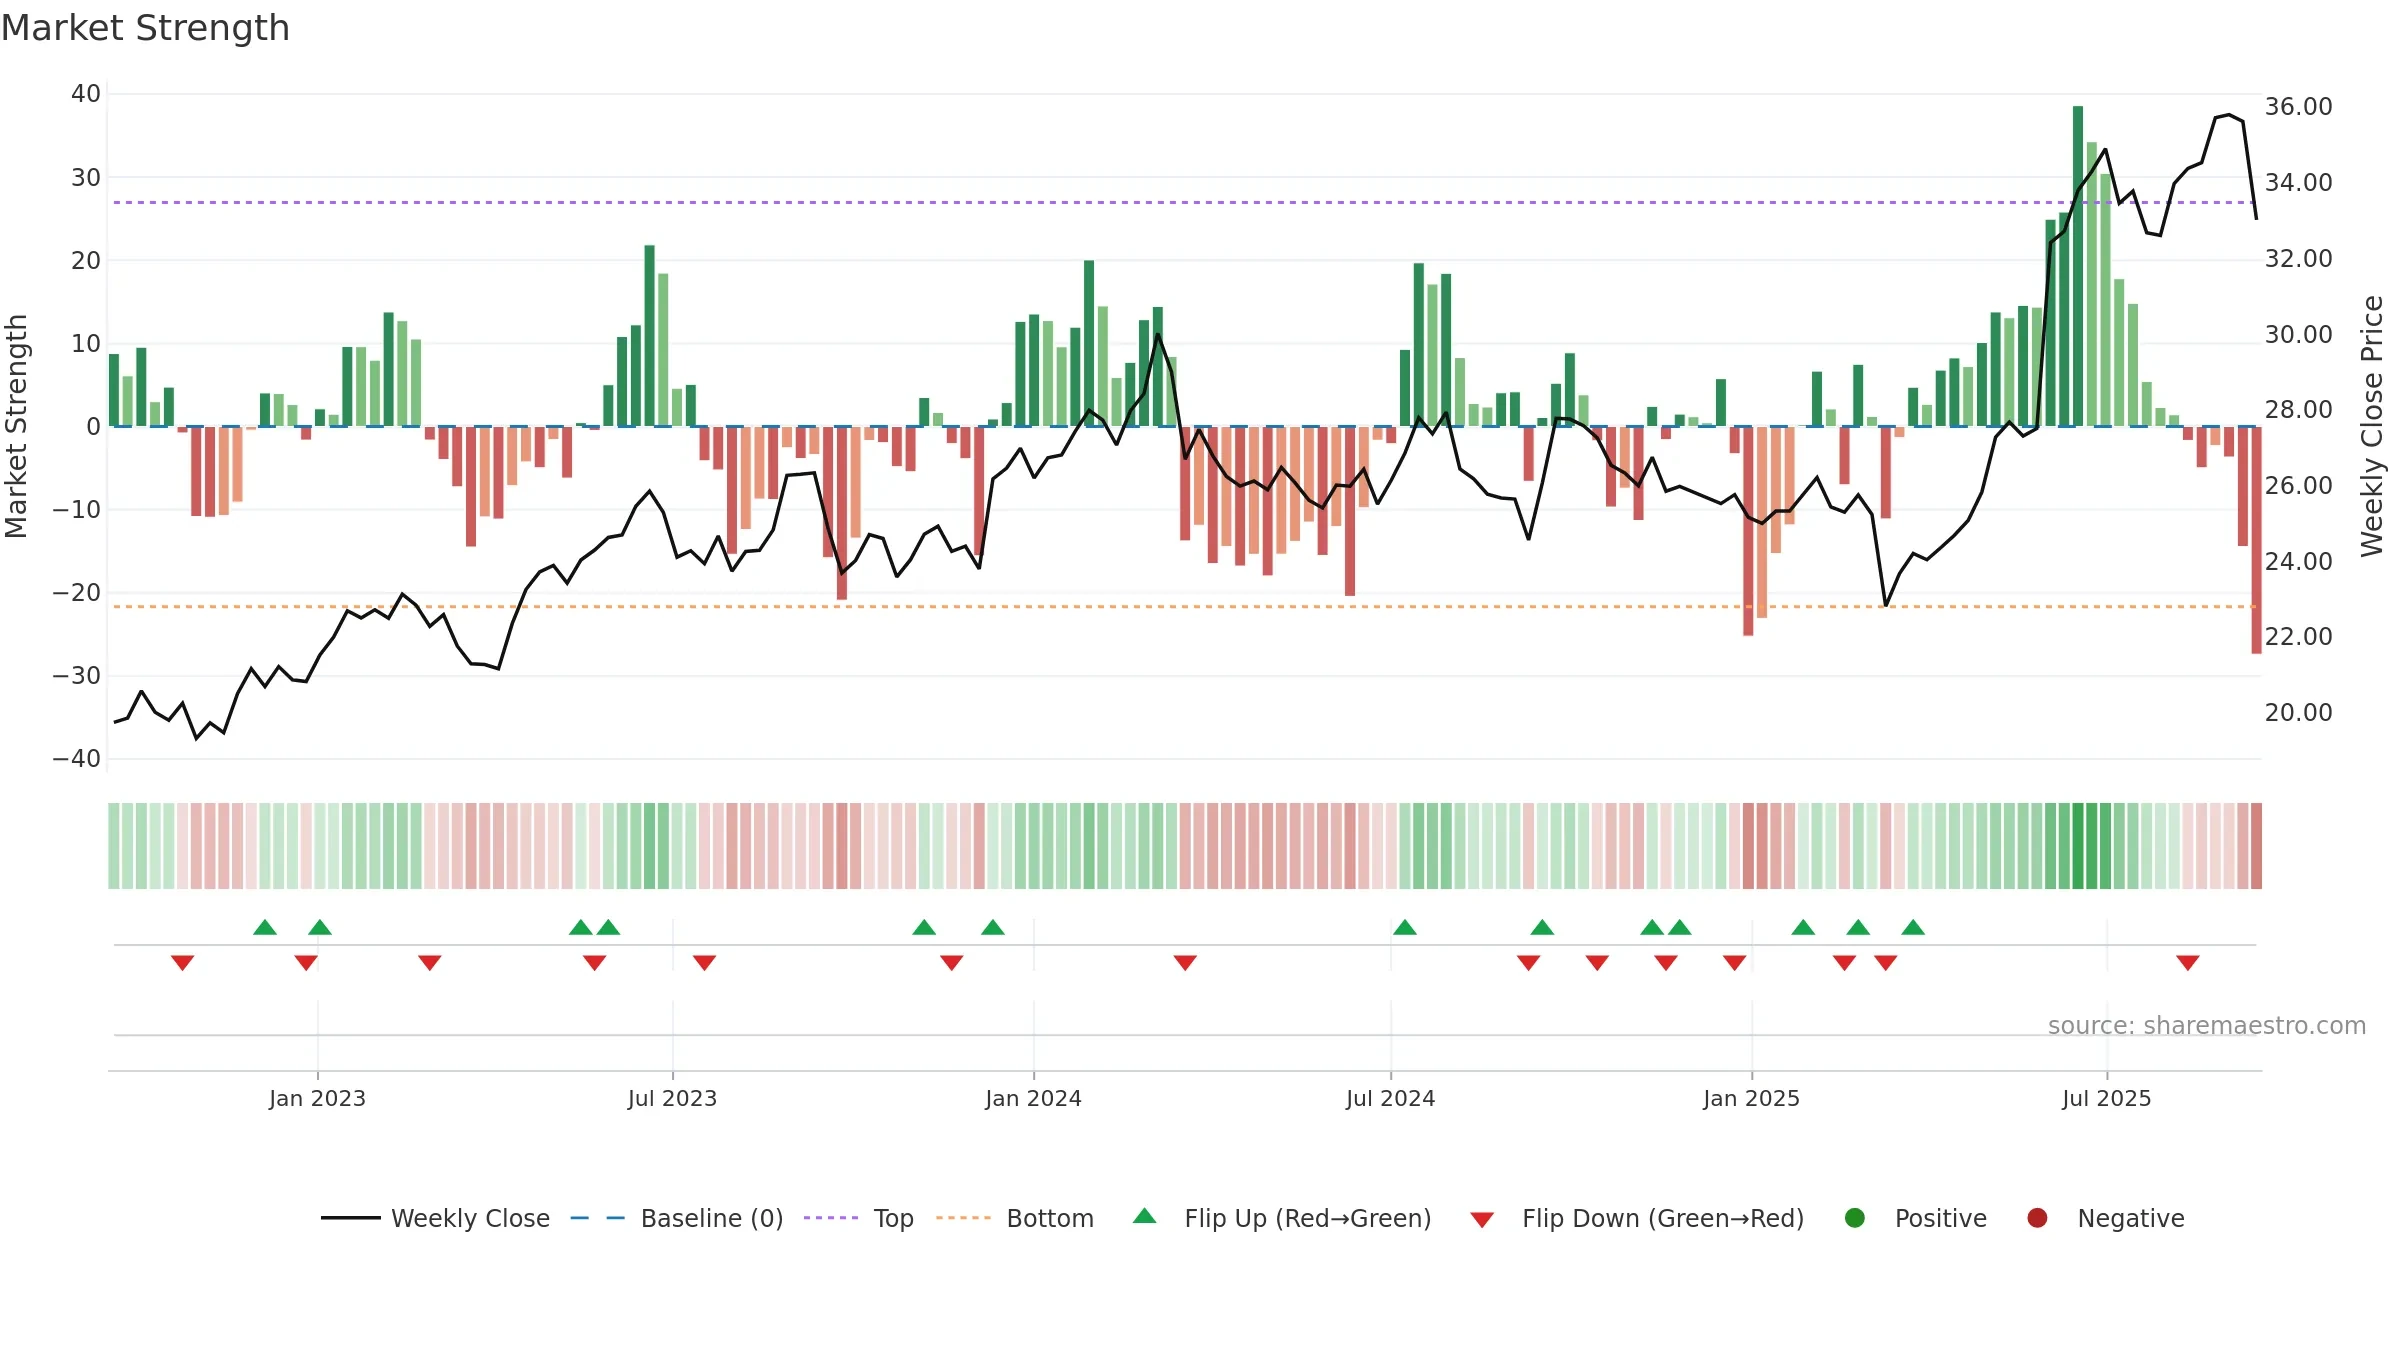
Task: Click the black Weekly Close line legend sample
Action: click(x=350, y=1218)
